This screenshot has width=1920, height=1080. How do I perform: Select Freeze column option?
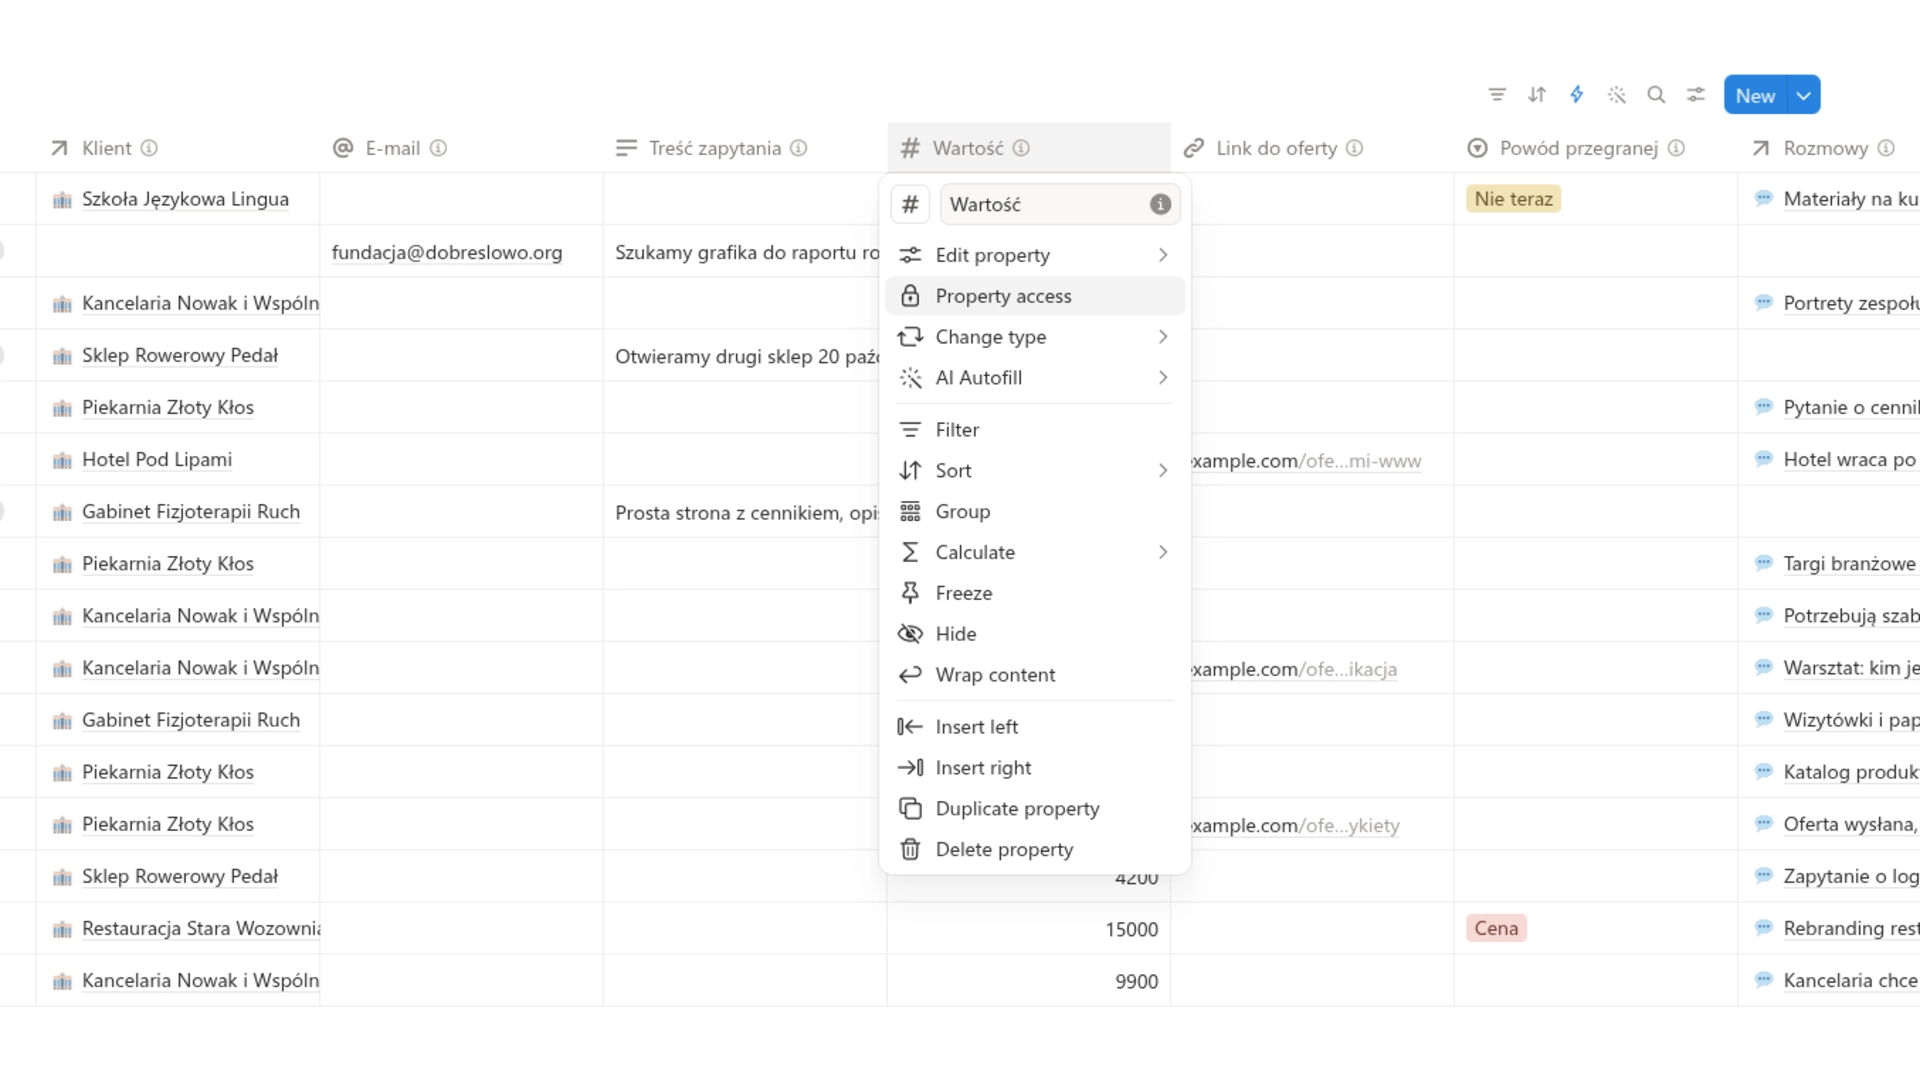(x=1035, y=593)
